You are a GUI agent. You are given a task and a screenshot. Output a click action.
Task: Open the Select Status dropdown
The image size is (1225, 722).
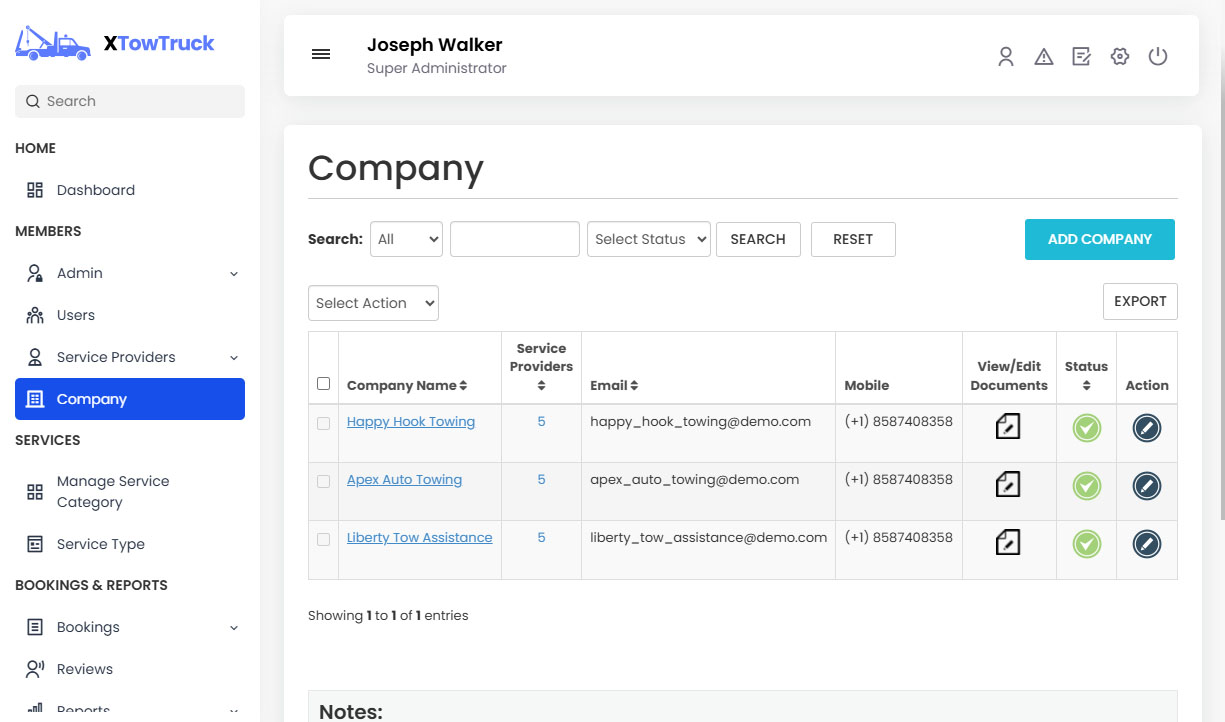(648, 239)
